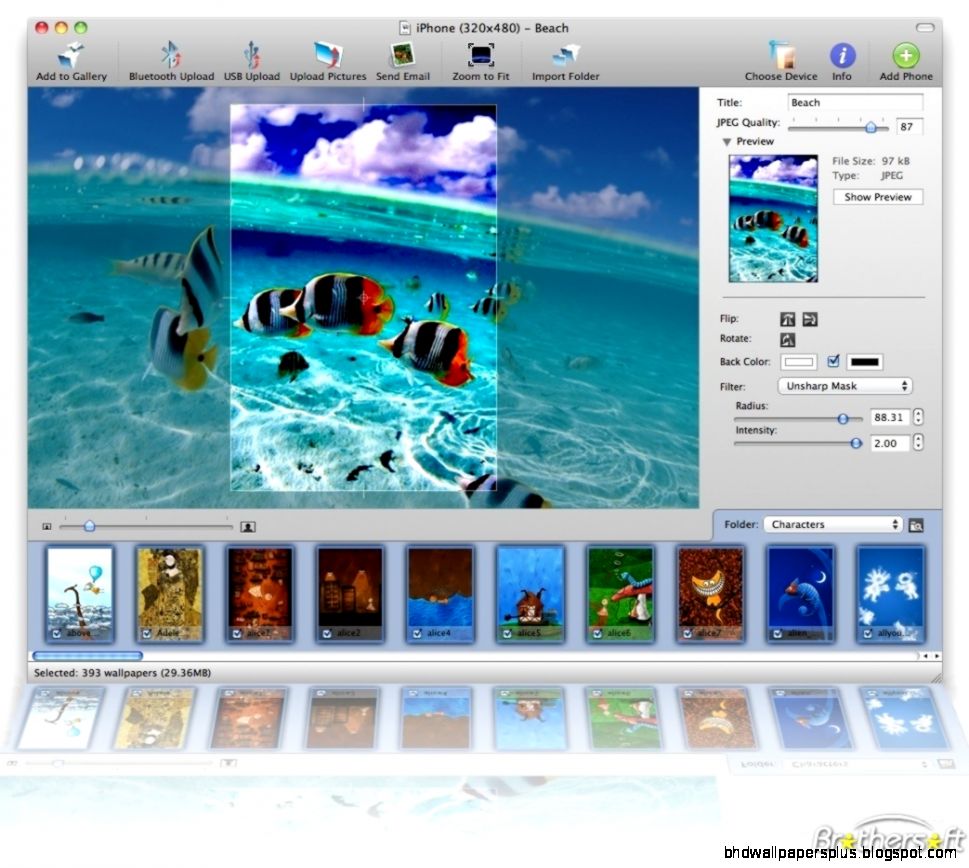Click the large thumbnail size icon
The height and width of the screenshot is (868, 969).
pyautogui.click(x=247, y=526)
